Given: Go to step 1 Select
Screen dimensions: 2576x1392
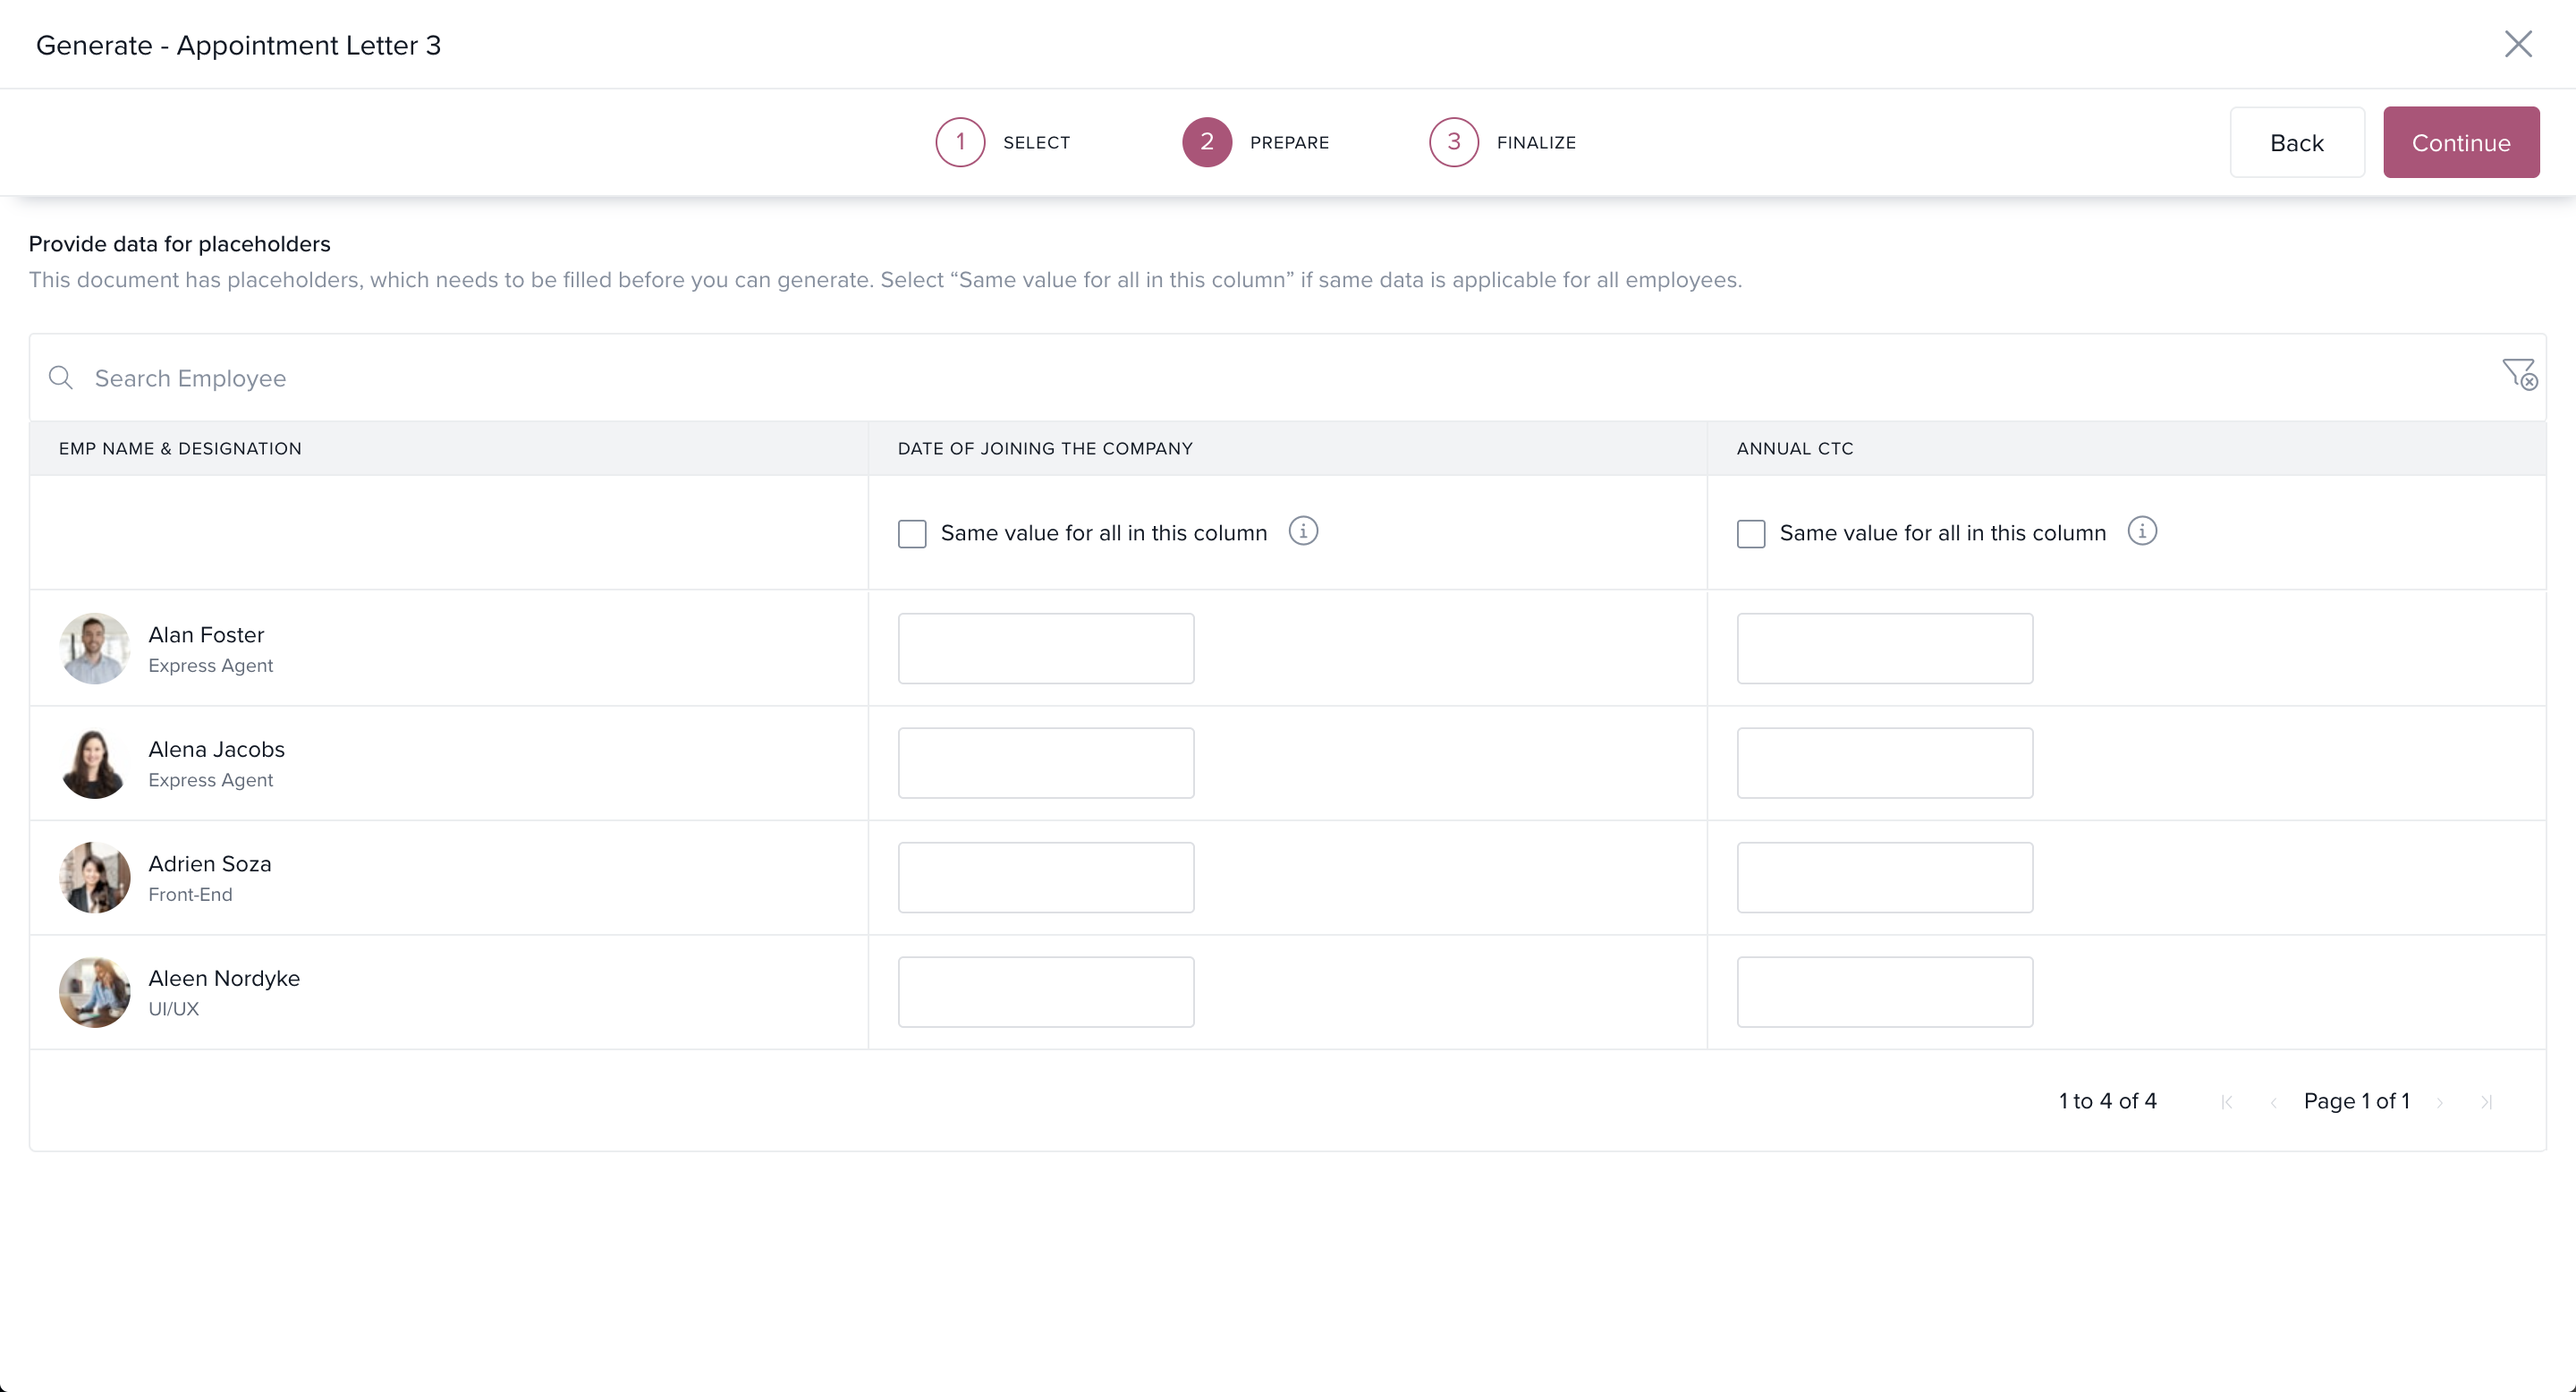Looking at the screenshot, I should coord(960,142).
